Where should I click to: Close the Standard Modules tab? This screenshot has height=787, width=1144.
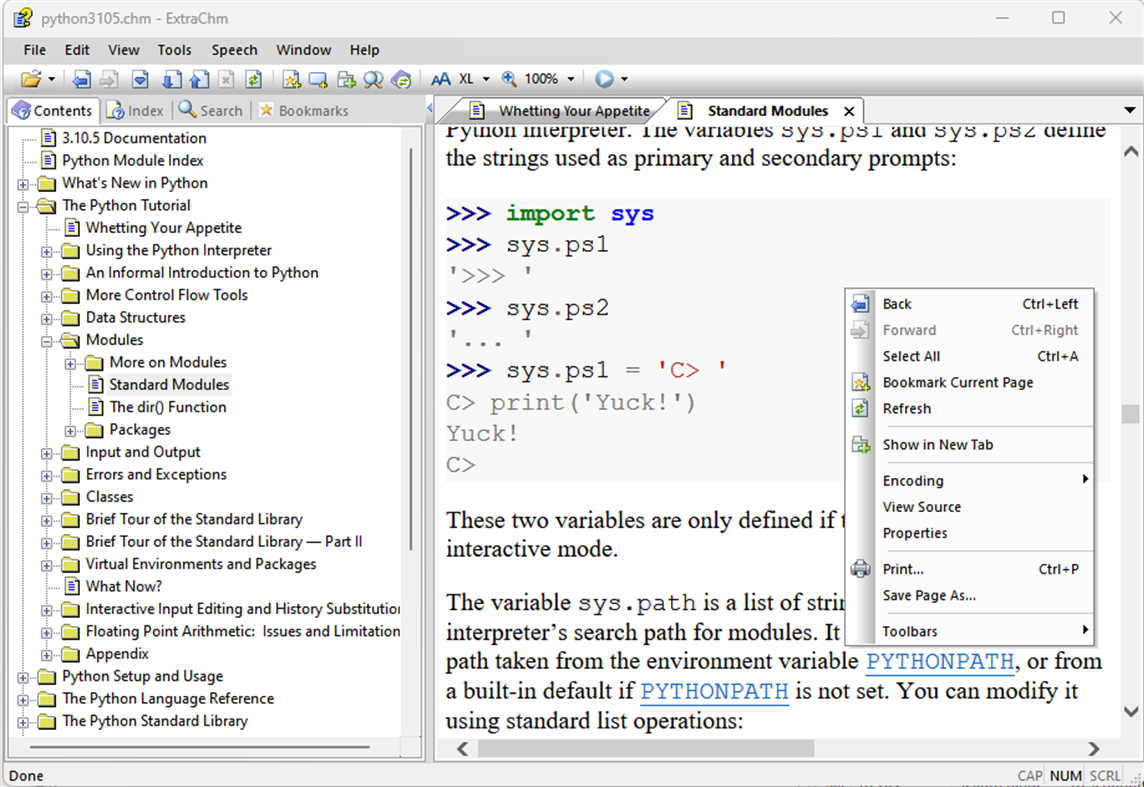(x=849, y=111)
